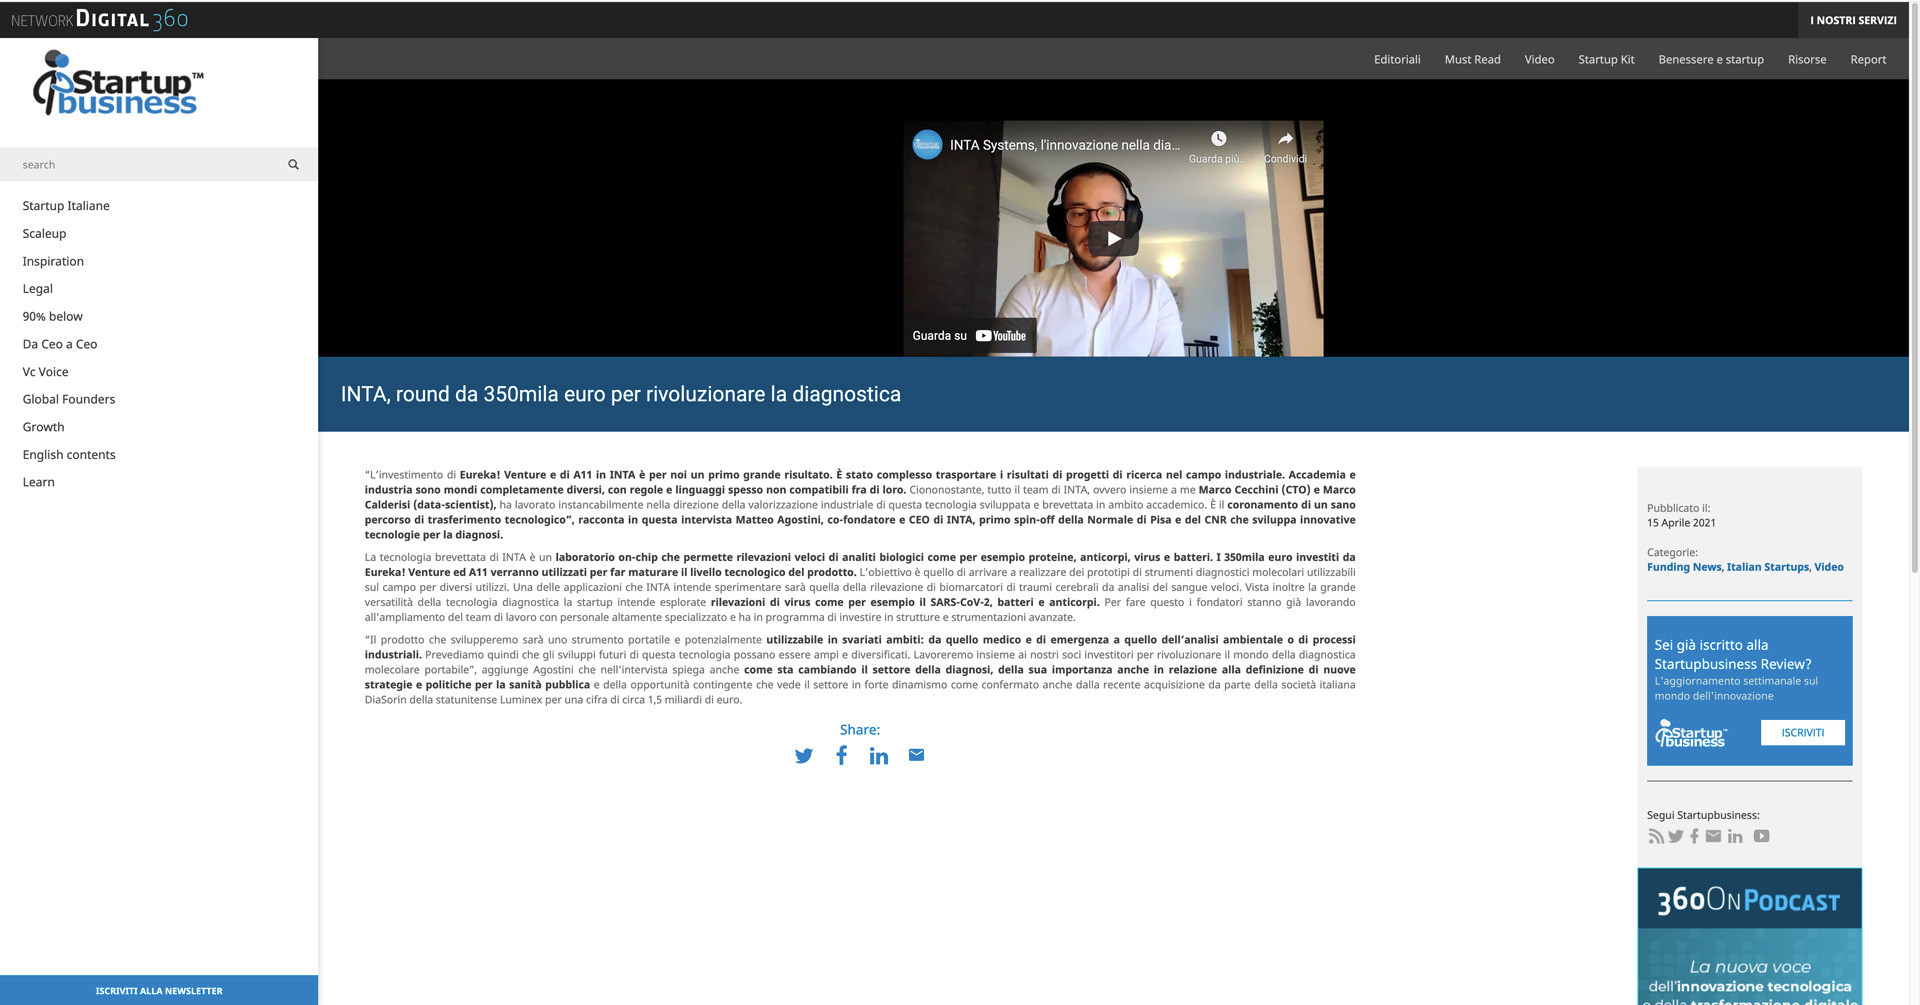
Task: Click the search magnifier icon
Action: coord(293,164)
